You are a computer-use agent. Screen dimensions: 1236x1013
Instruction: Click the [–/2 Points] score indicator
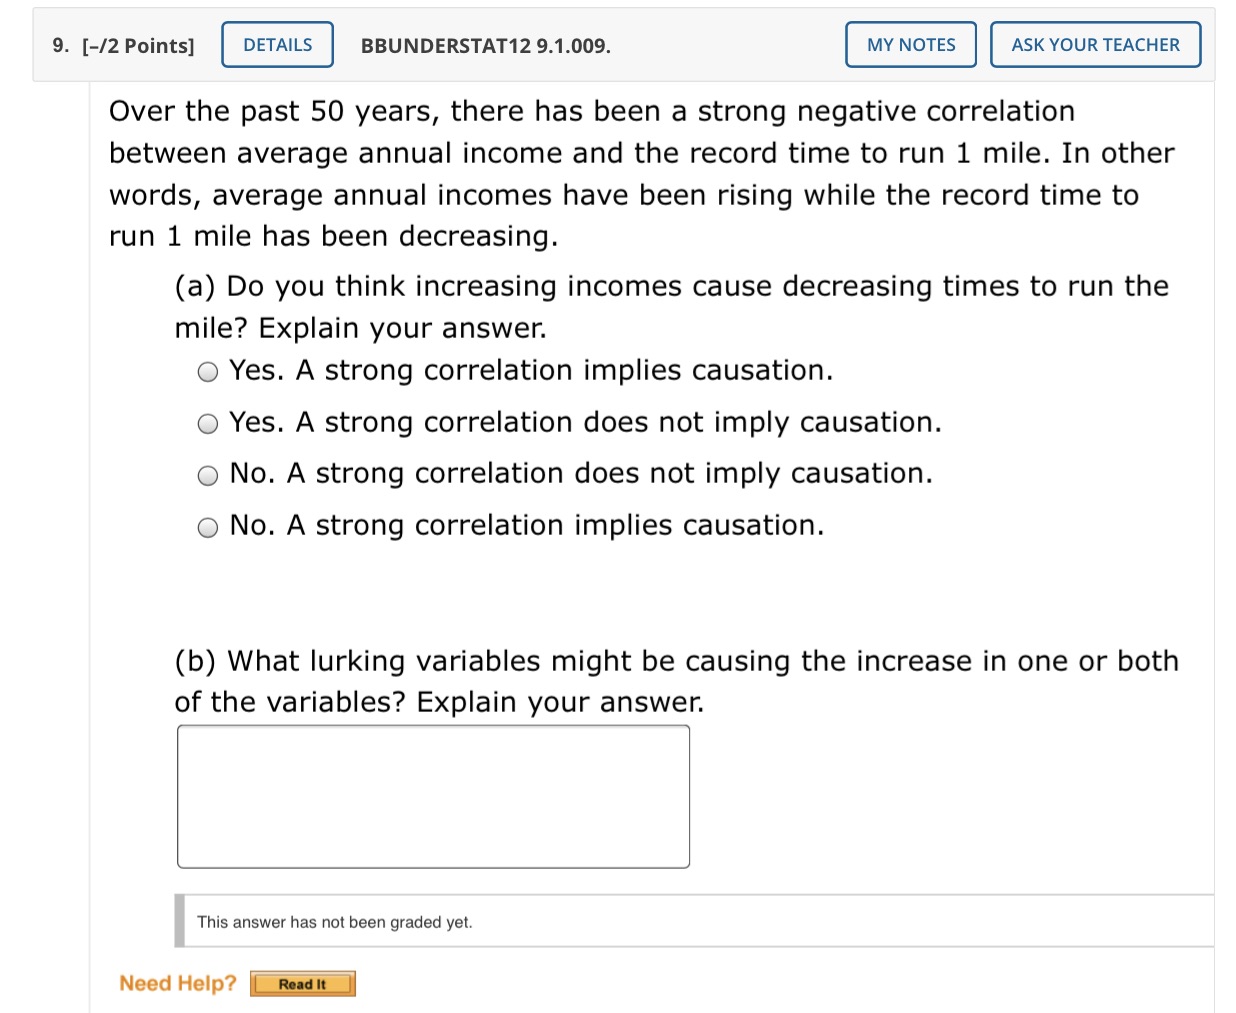click(138, 44)
